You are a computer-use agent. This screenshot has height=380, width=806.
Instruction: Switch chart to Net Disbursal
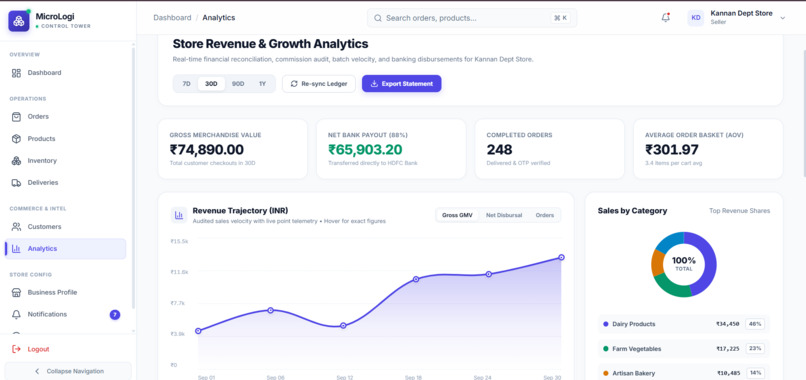click(x=504, y=215)
